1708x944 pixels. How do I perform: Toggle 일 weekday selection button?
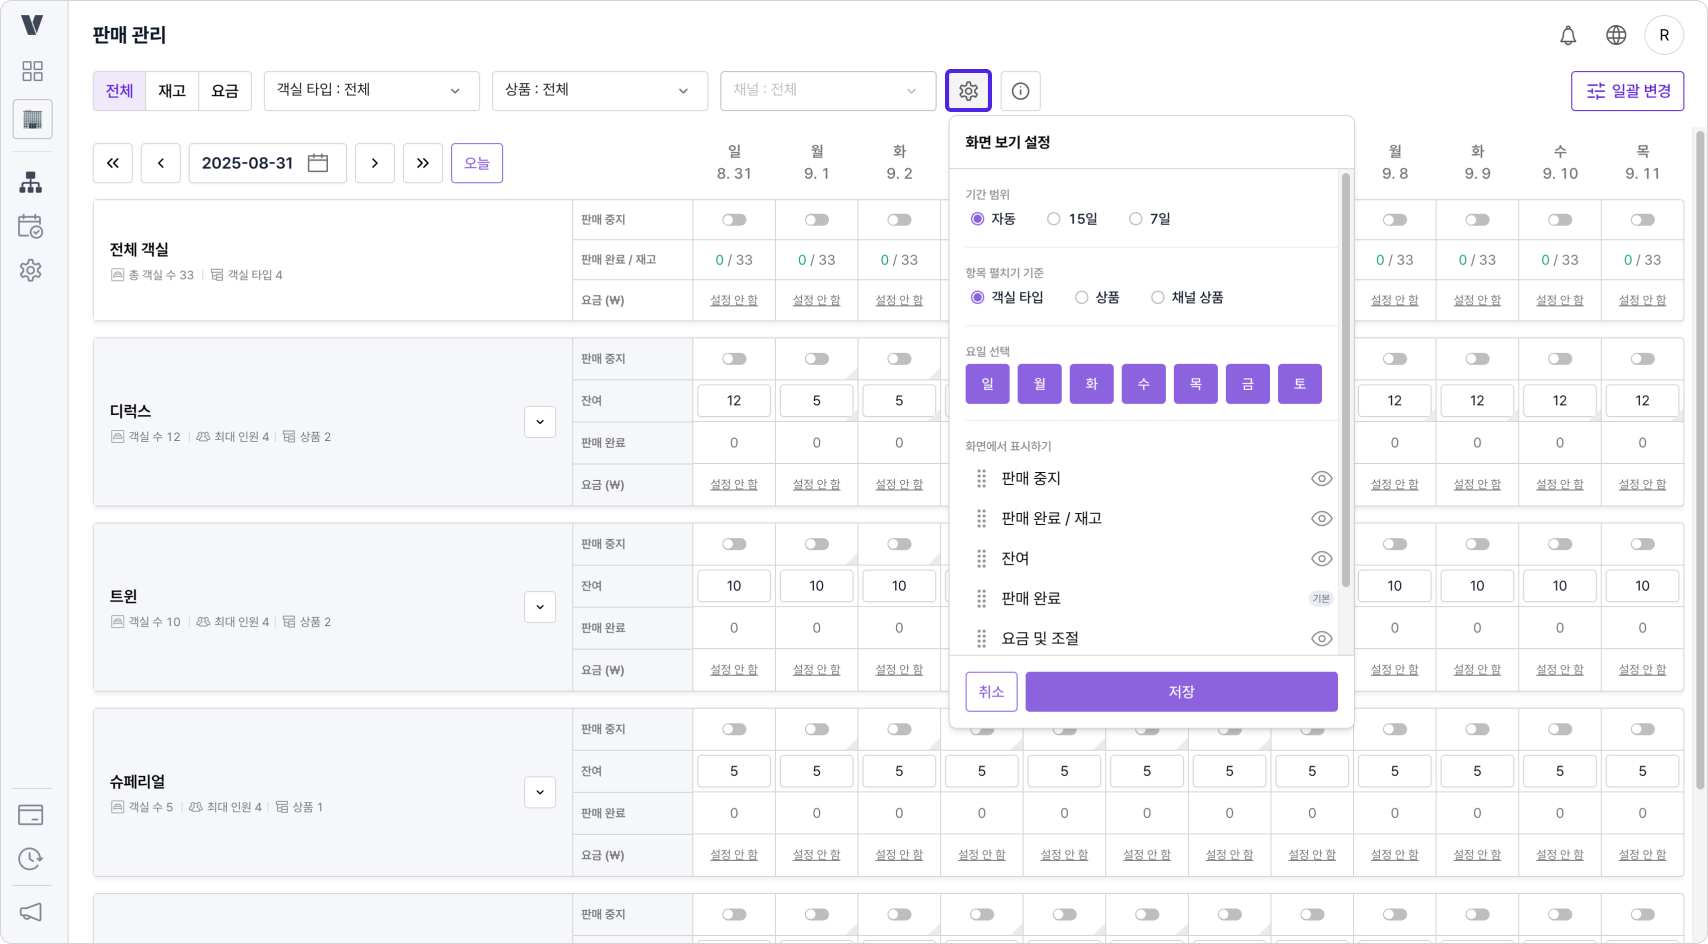988,384
